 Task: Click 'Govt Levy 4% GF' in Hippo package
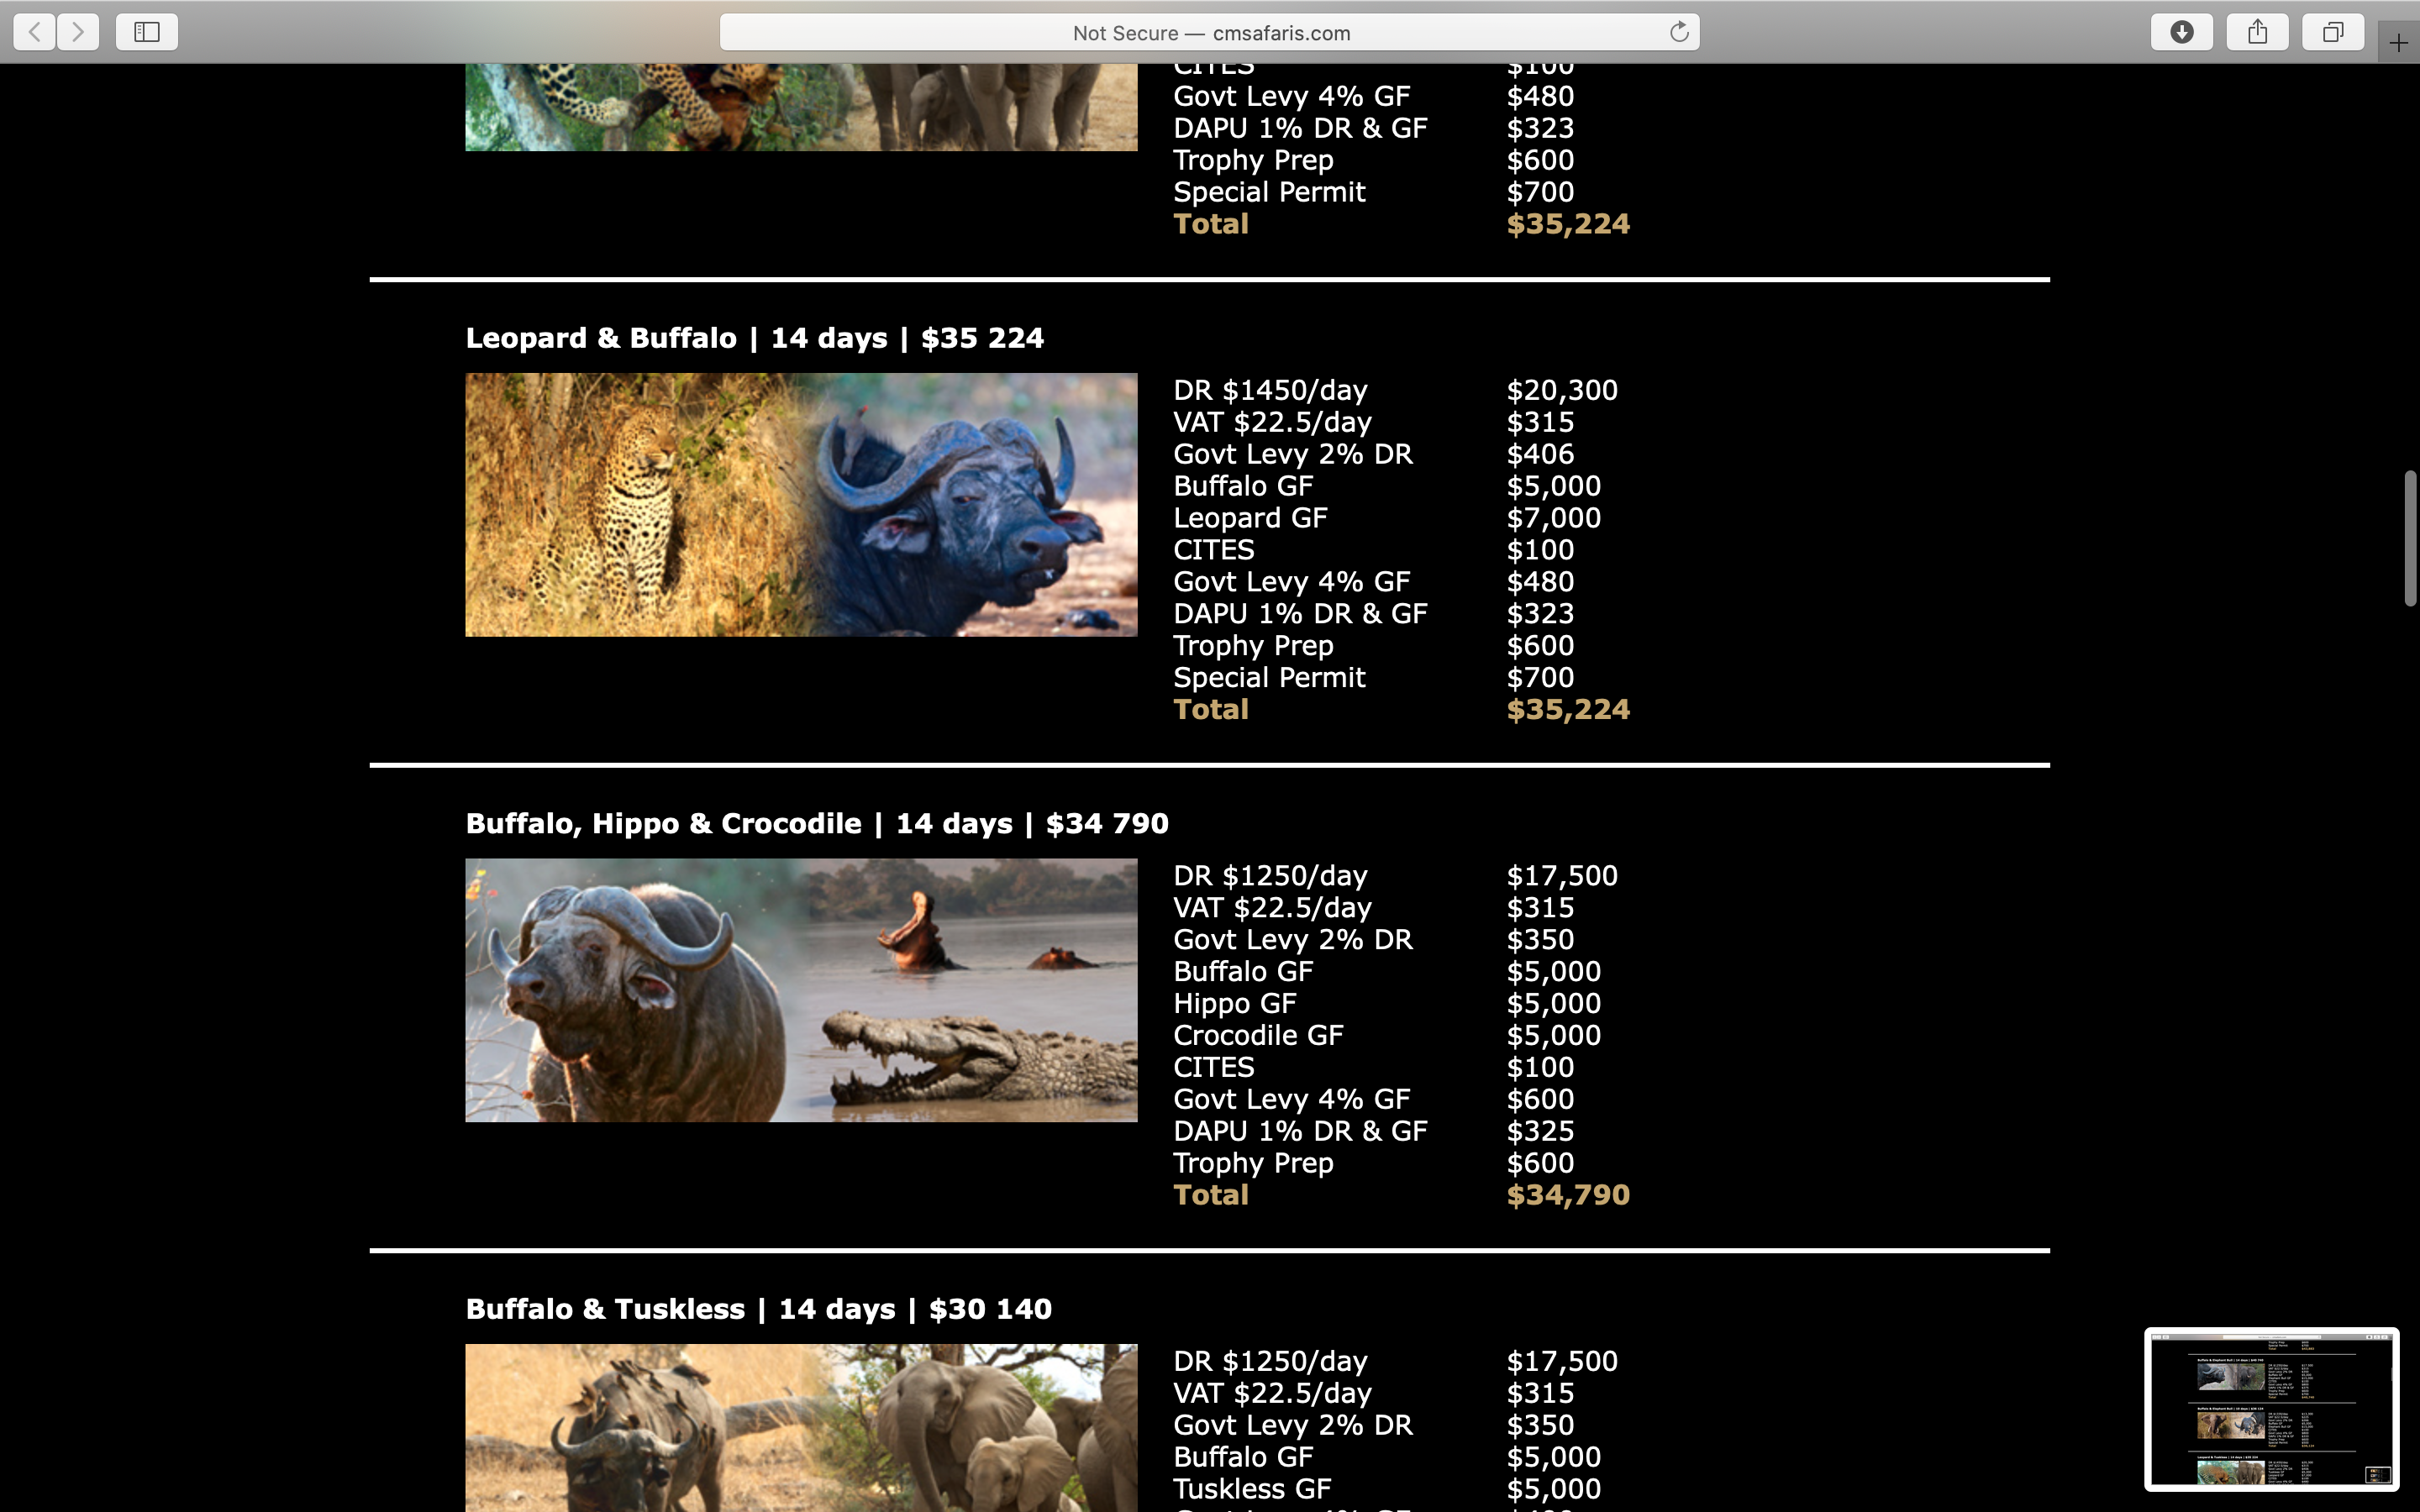coord(1291,1099)
